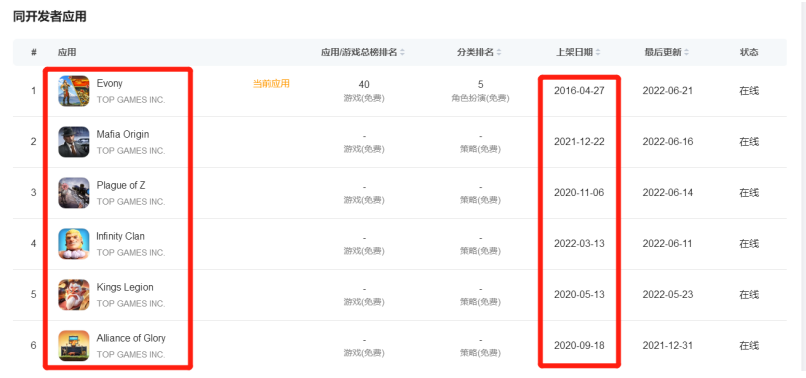Sort by 最后更新 column
The image size is (806, 378).
click(x=667, y=52)
